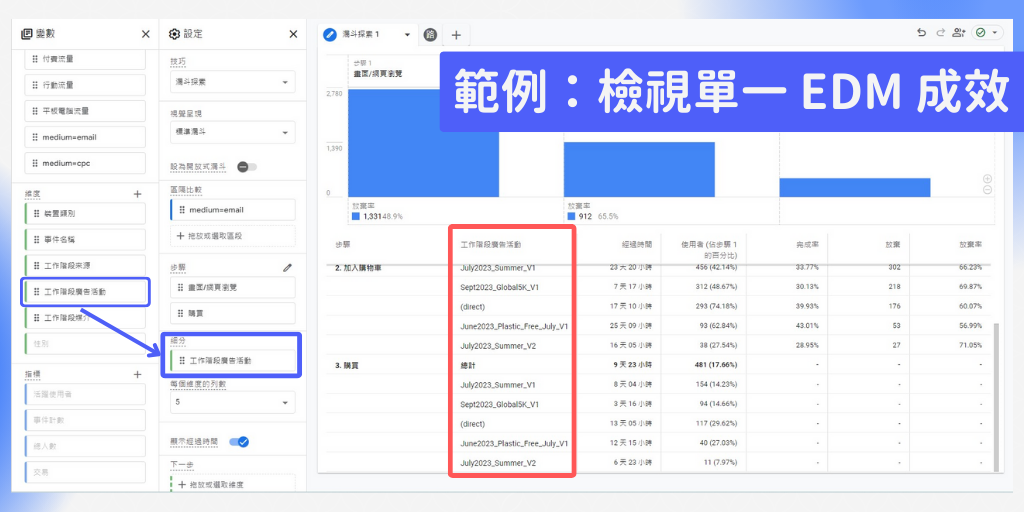
Task: Select 工作階段廣告活動 in the dimensions list
Action: (x=85, y=292)
